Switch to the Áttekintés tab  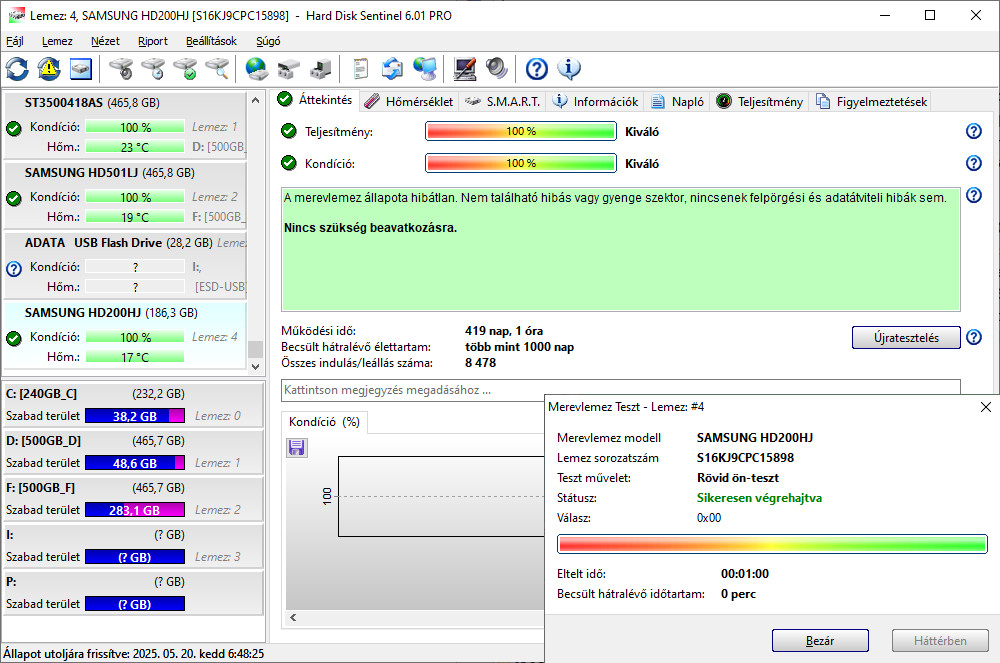[x=316, y=100]
